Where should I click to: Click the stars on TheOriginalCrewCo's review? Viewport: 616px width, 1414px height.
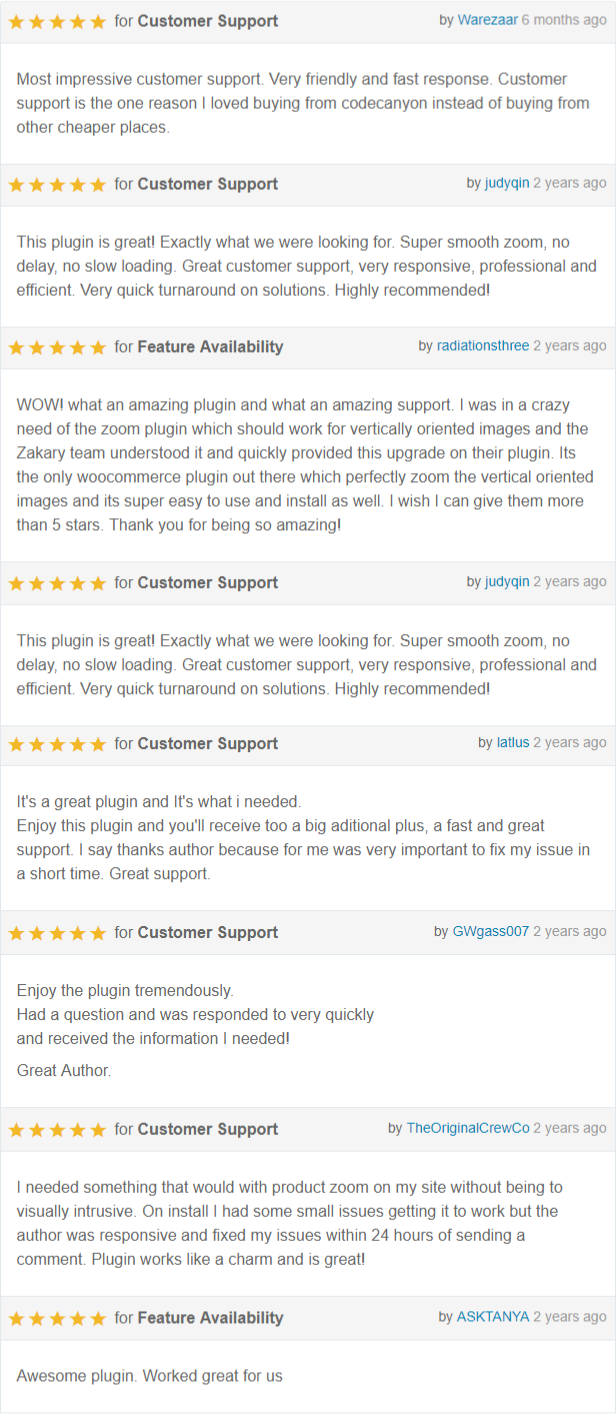57,1130
